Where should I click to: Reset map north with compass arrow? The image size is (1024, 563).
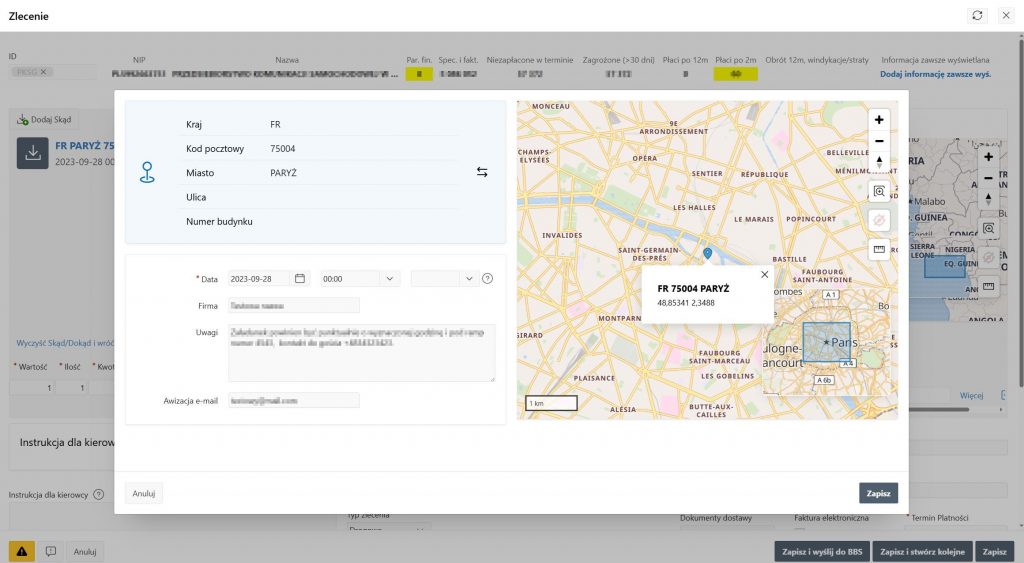point(879,161)
